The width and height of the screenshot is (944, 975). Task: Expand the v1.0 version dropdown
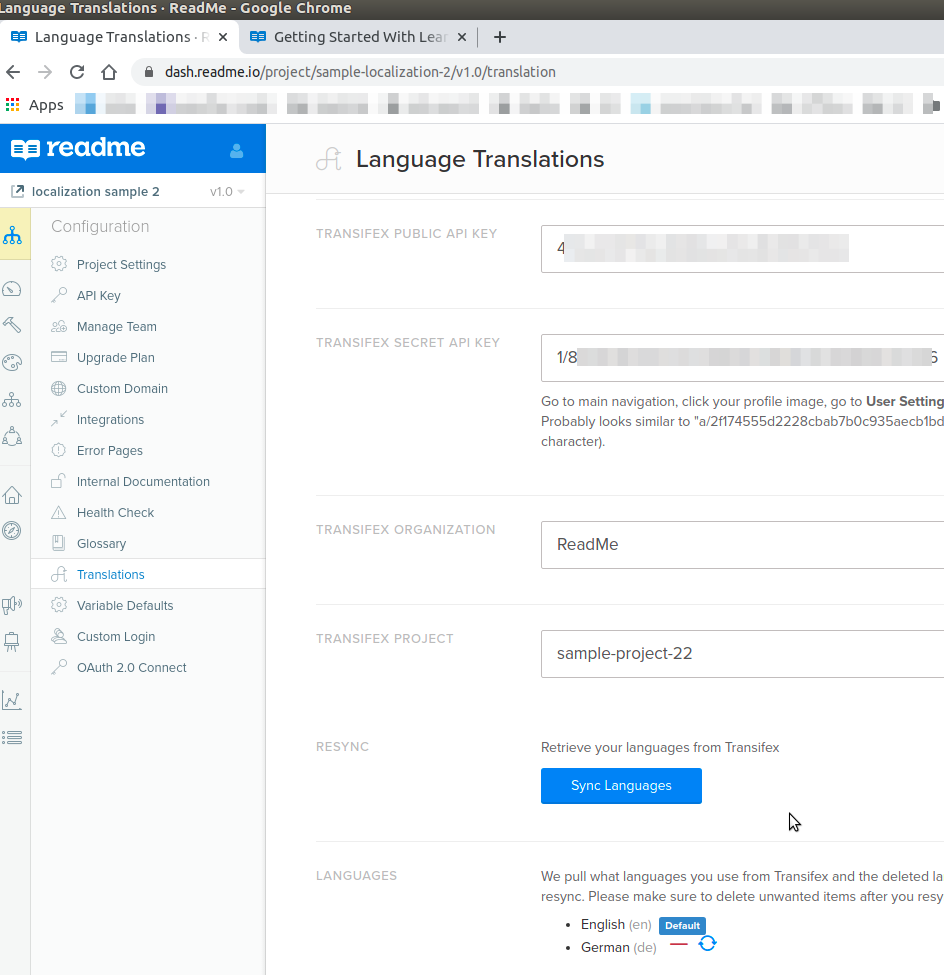click(x=227, y=192)
